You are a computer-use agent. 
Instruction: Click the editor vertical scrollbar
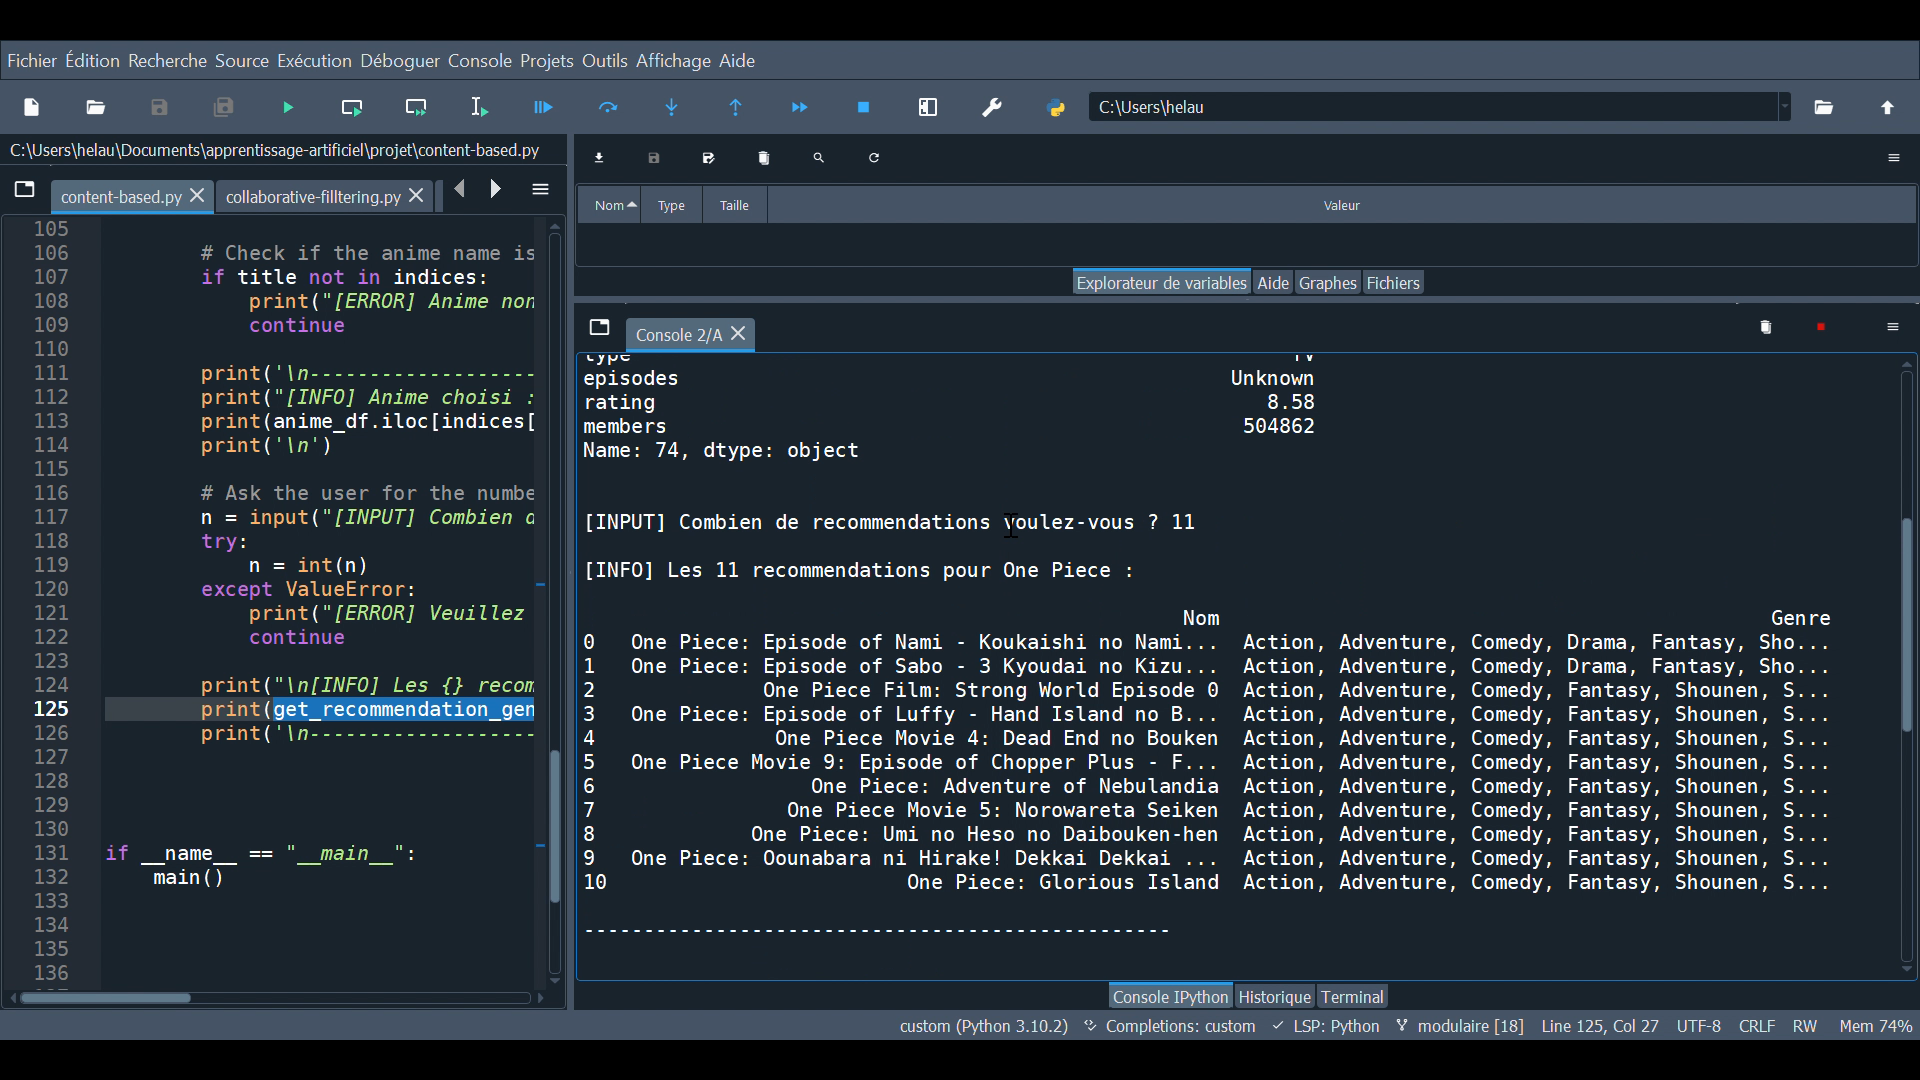pyautogui.click(x=555, y=826)
